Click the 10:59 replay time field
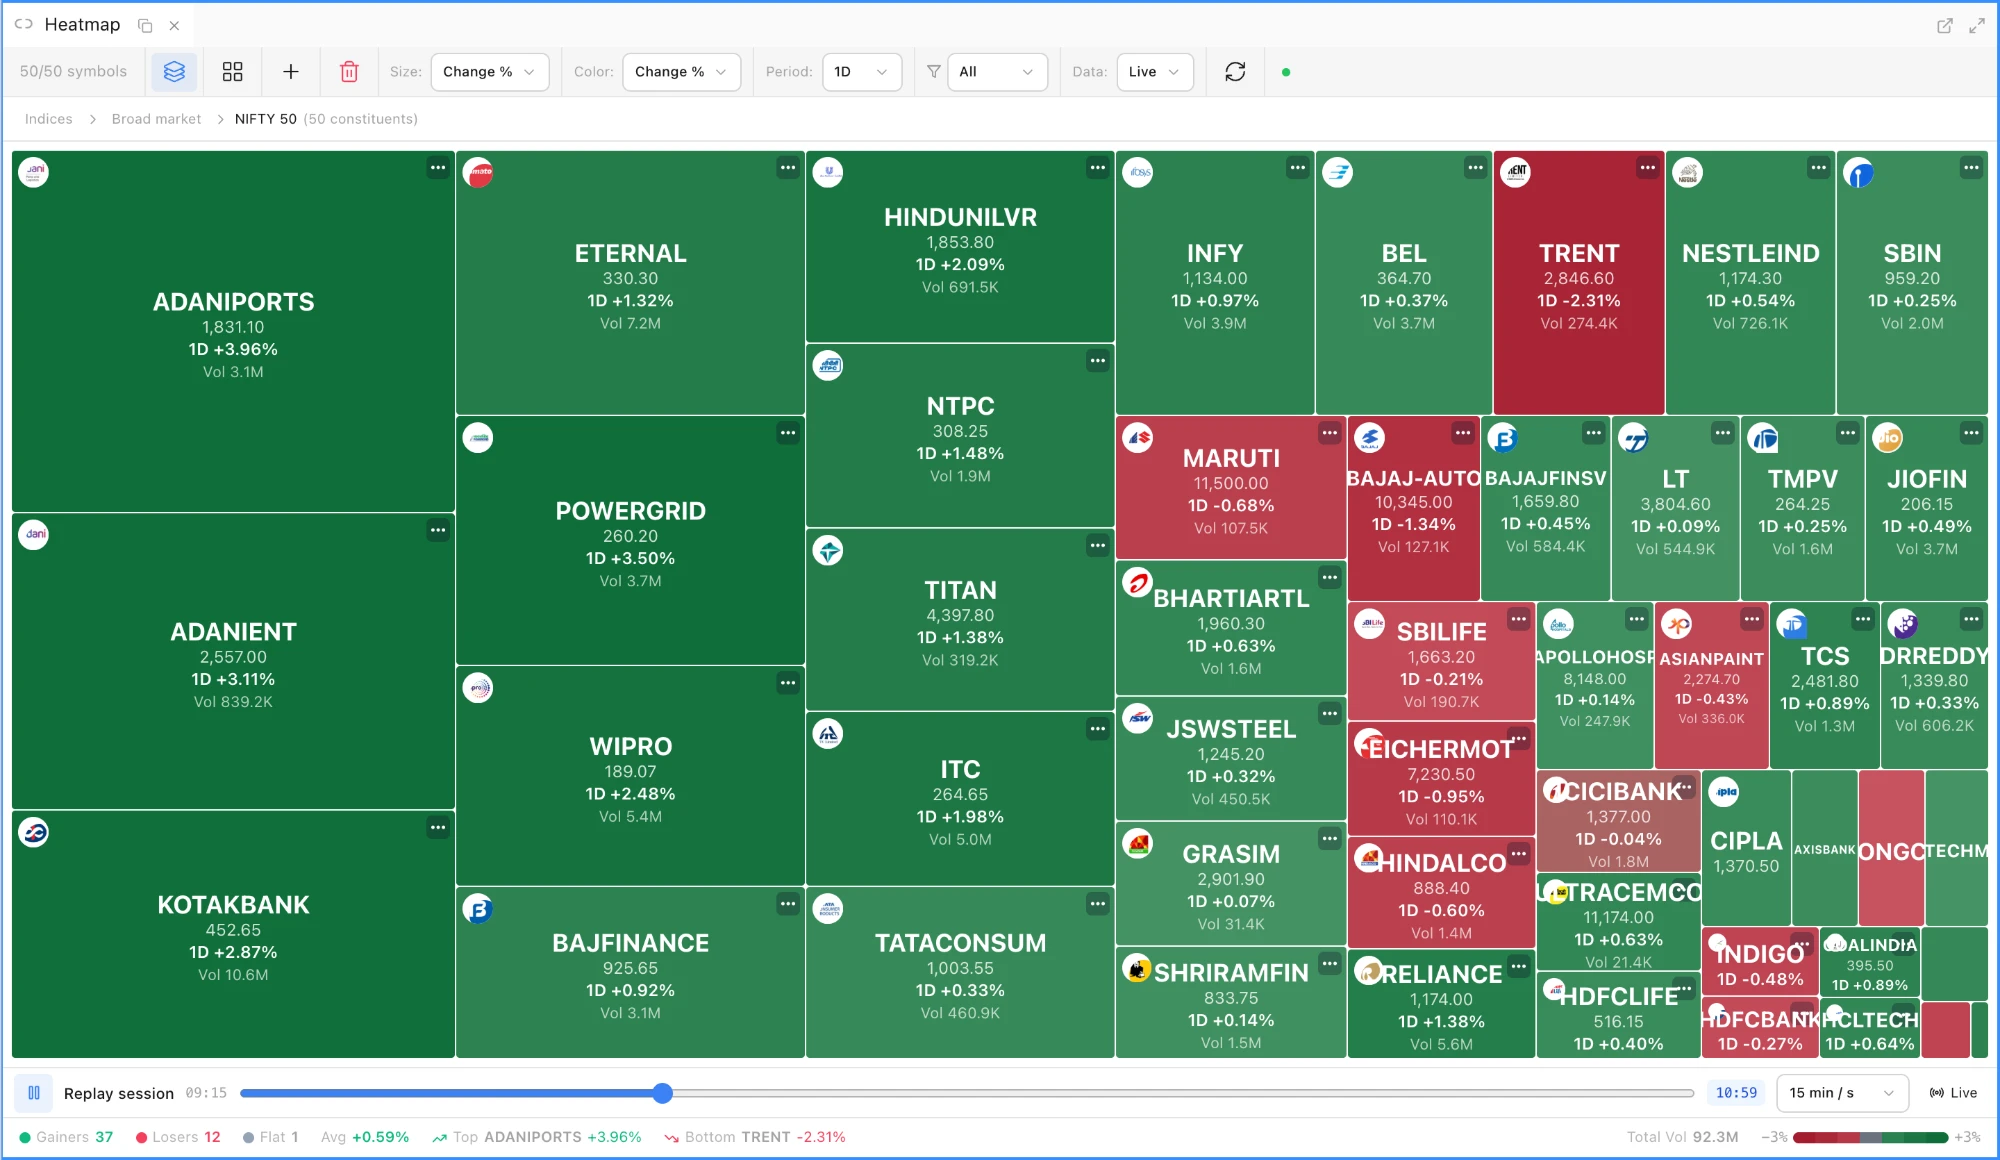The image size is (2000, 1160). 1736,1093
